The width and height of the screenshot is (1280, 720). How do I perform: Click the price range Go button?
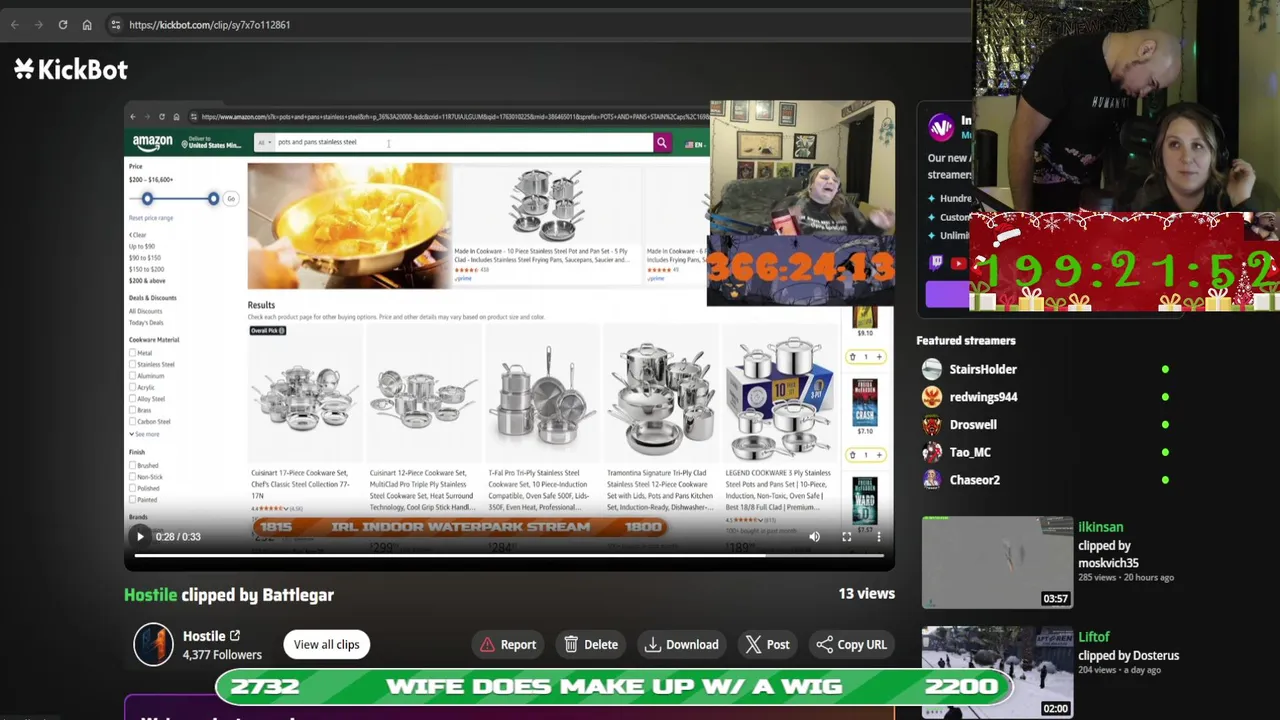231,199
